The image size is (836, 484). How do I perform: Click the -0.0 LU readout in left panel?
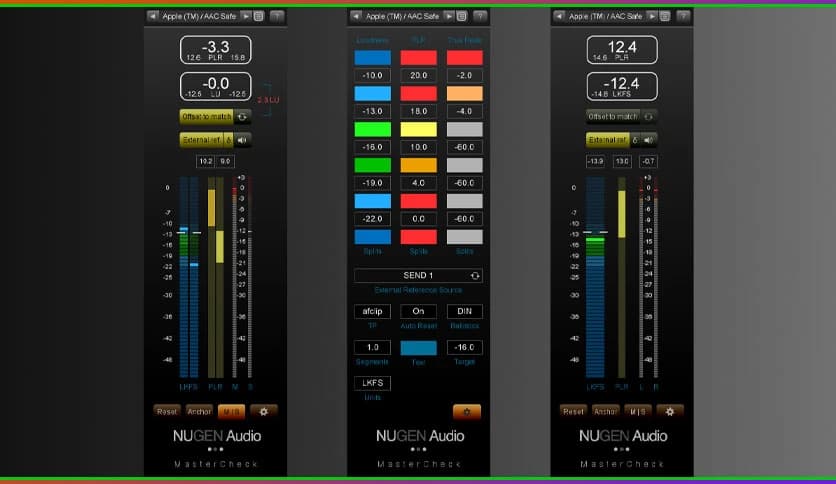point(215,86)
